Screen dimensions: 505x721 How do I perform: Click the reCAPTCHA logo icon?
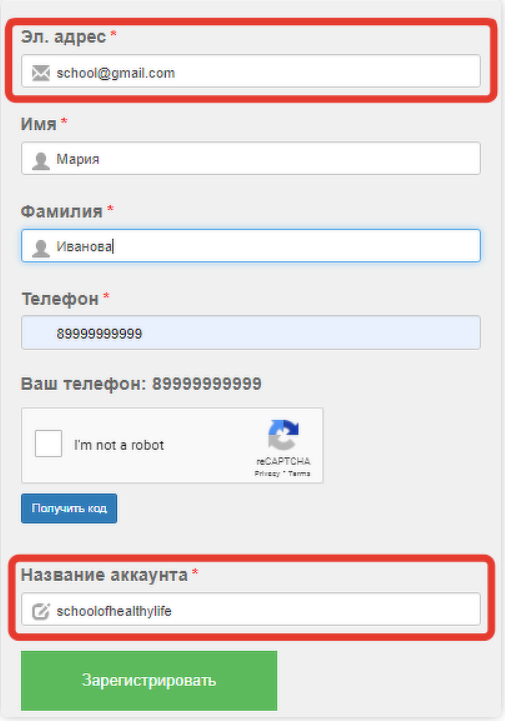[283, 435]
